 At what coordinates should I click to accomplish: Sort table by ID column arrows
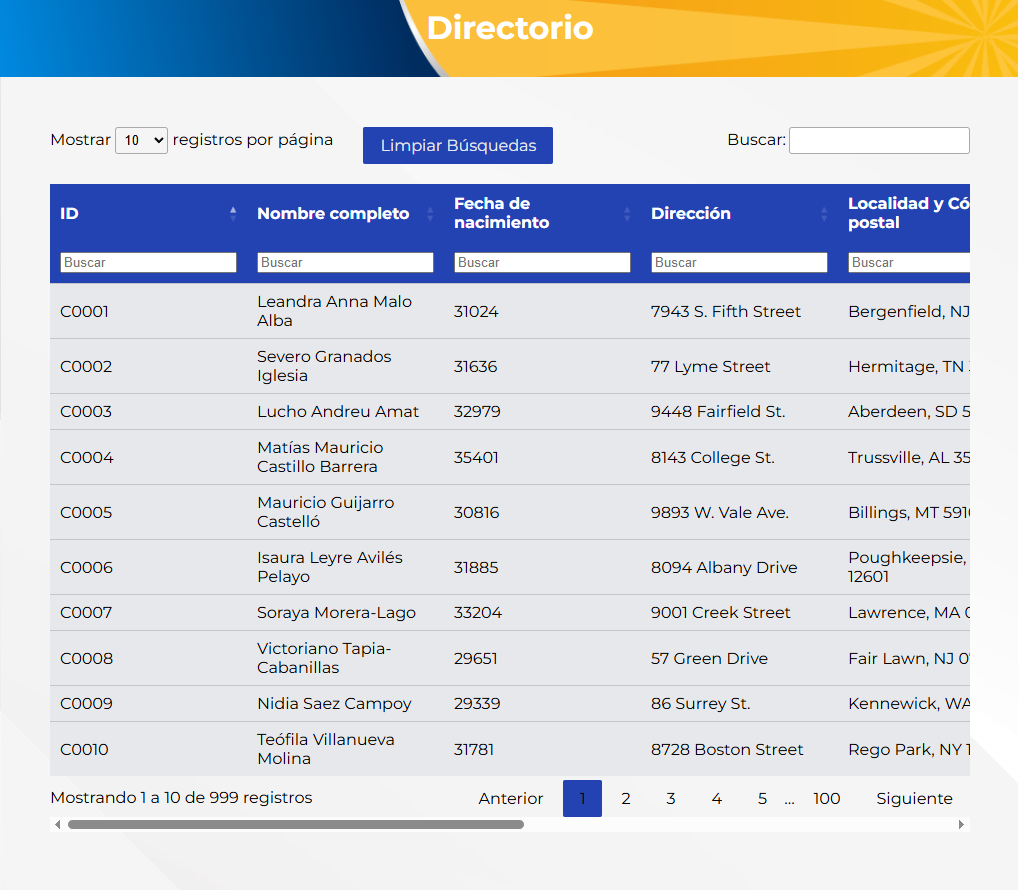(233, 213)
